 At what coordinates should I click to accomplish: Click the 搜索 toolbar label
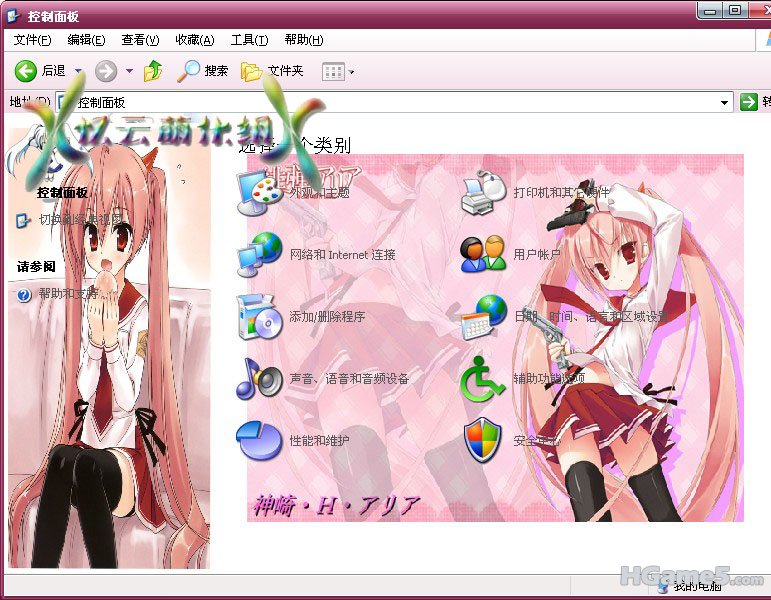[216, 71]
